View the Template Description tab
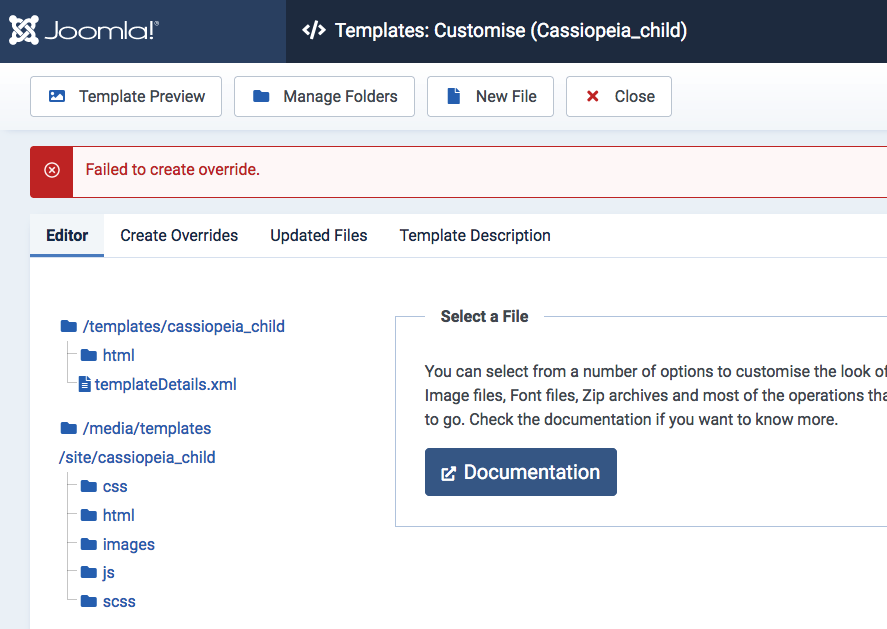The image size is (887, 629). 475,235
